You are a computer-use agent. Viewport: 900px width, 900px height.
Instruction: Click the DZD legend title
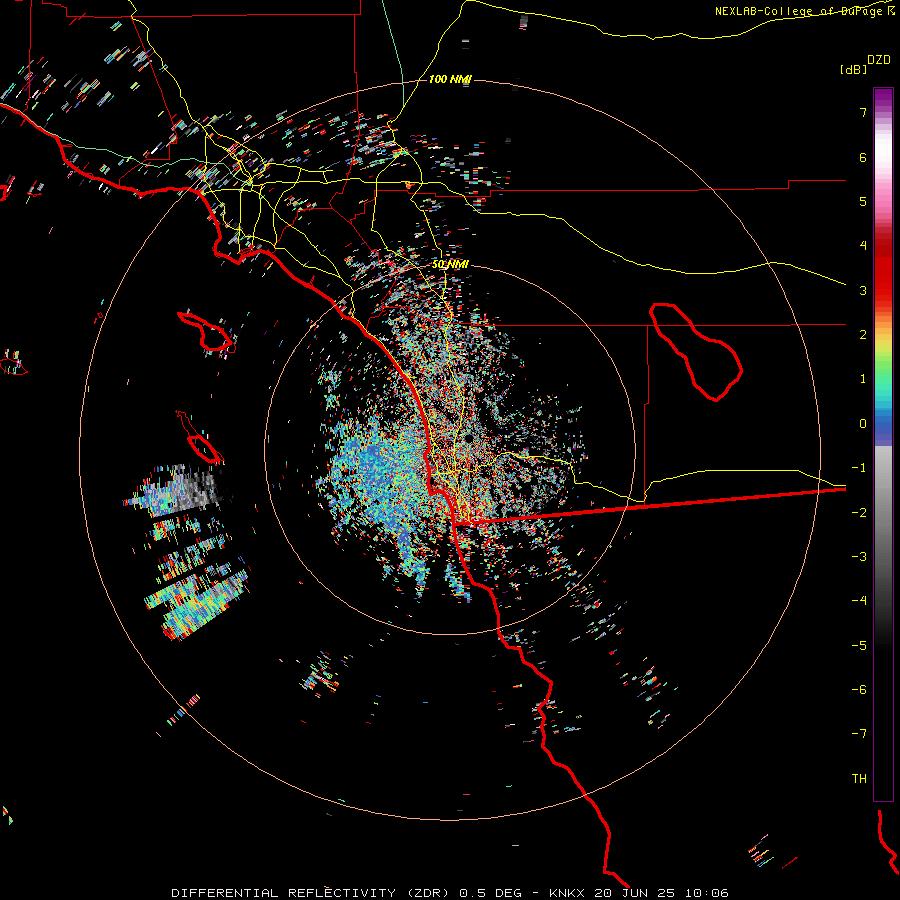pos(879,60)
